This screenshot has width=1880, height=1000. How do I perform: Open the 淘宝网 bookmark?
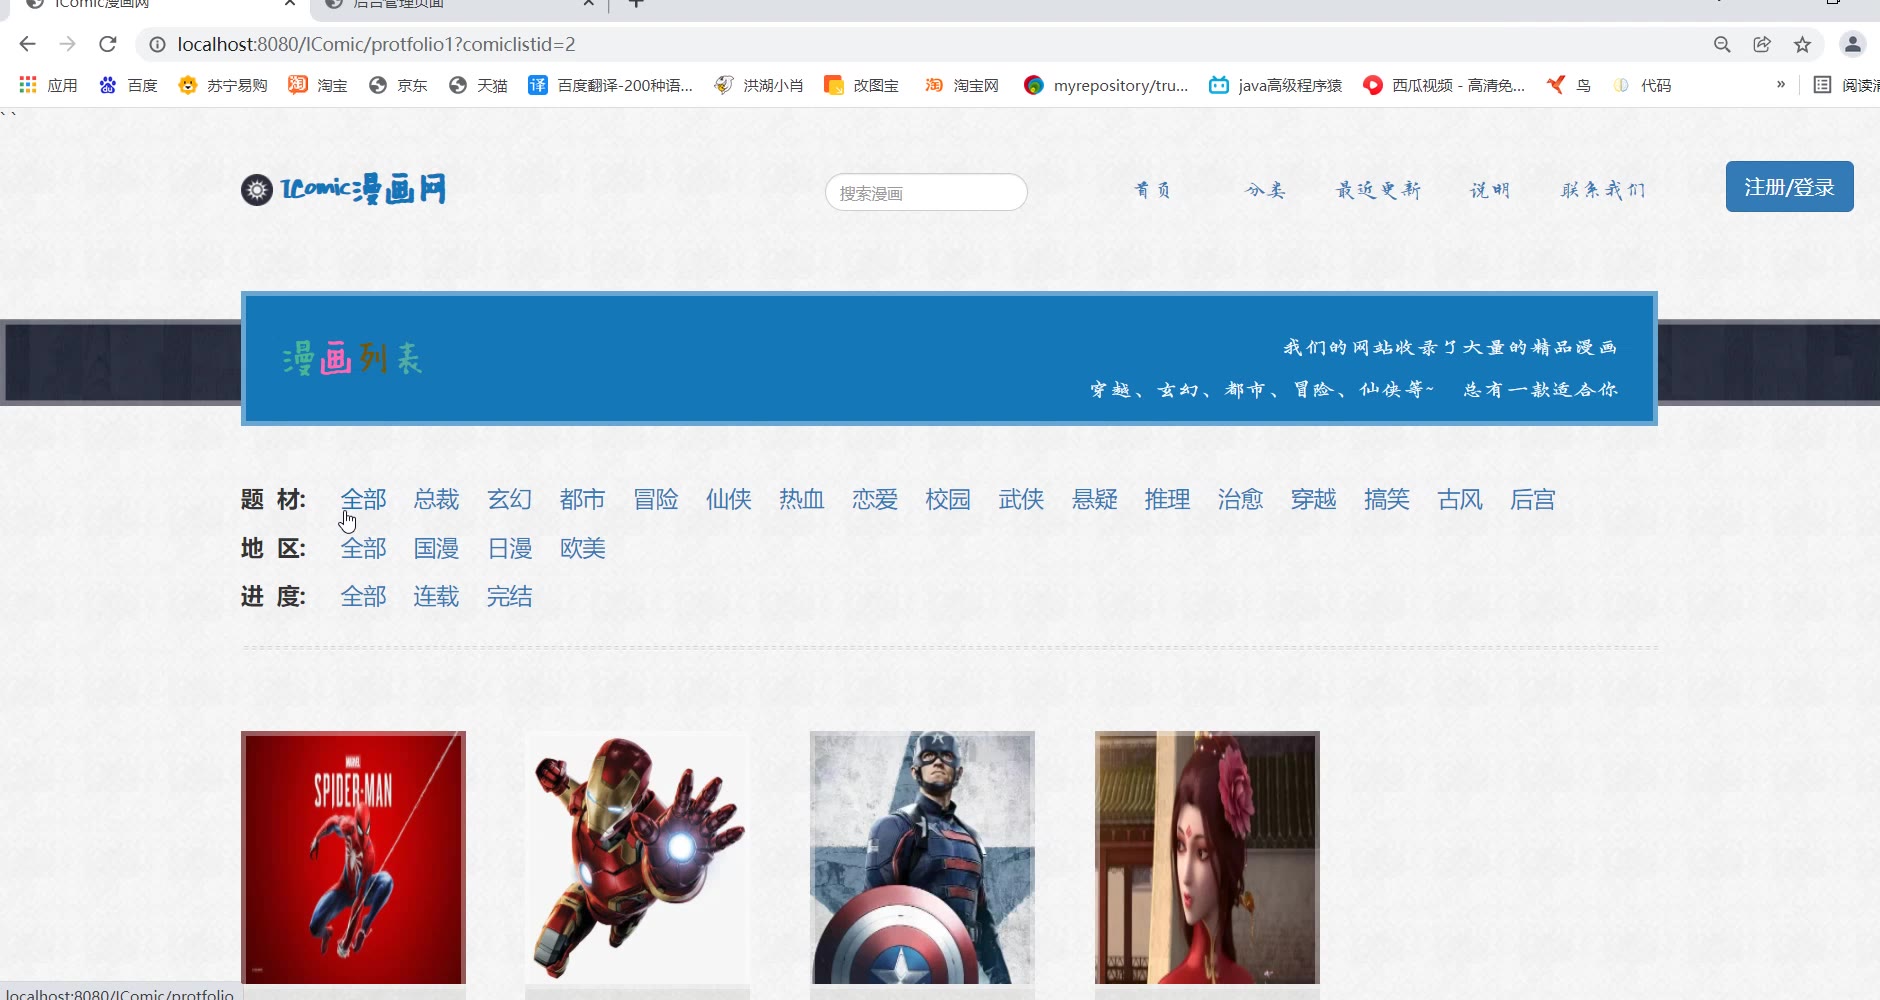point(961,85)
